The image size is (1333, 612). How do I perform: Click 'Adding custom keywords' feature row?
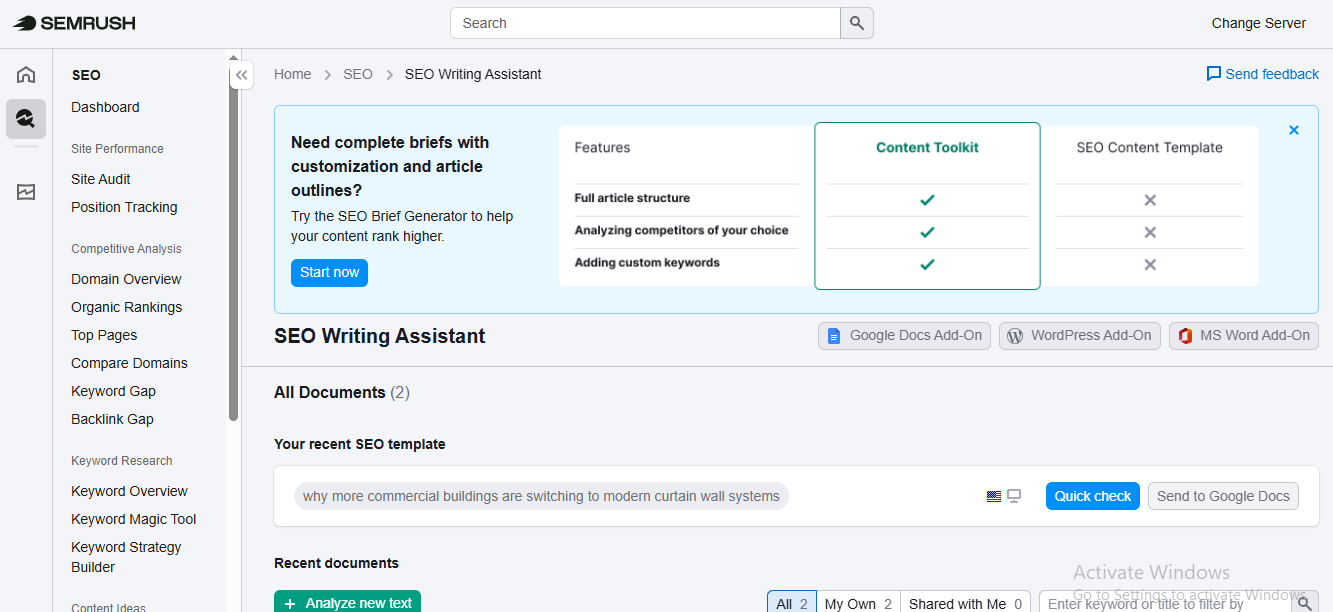647,262
